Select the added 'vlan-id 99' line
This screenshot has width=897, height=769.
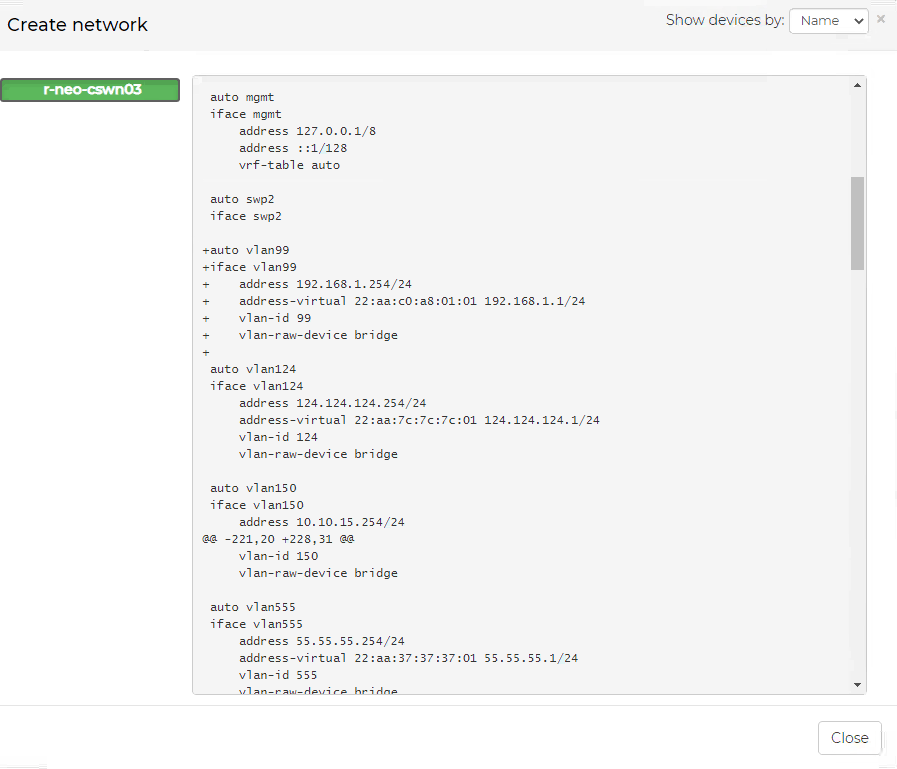[x=274, y=318]
